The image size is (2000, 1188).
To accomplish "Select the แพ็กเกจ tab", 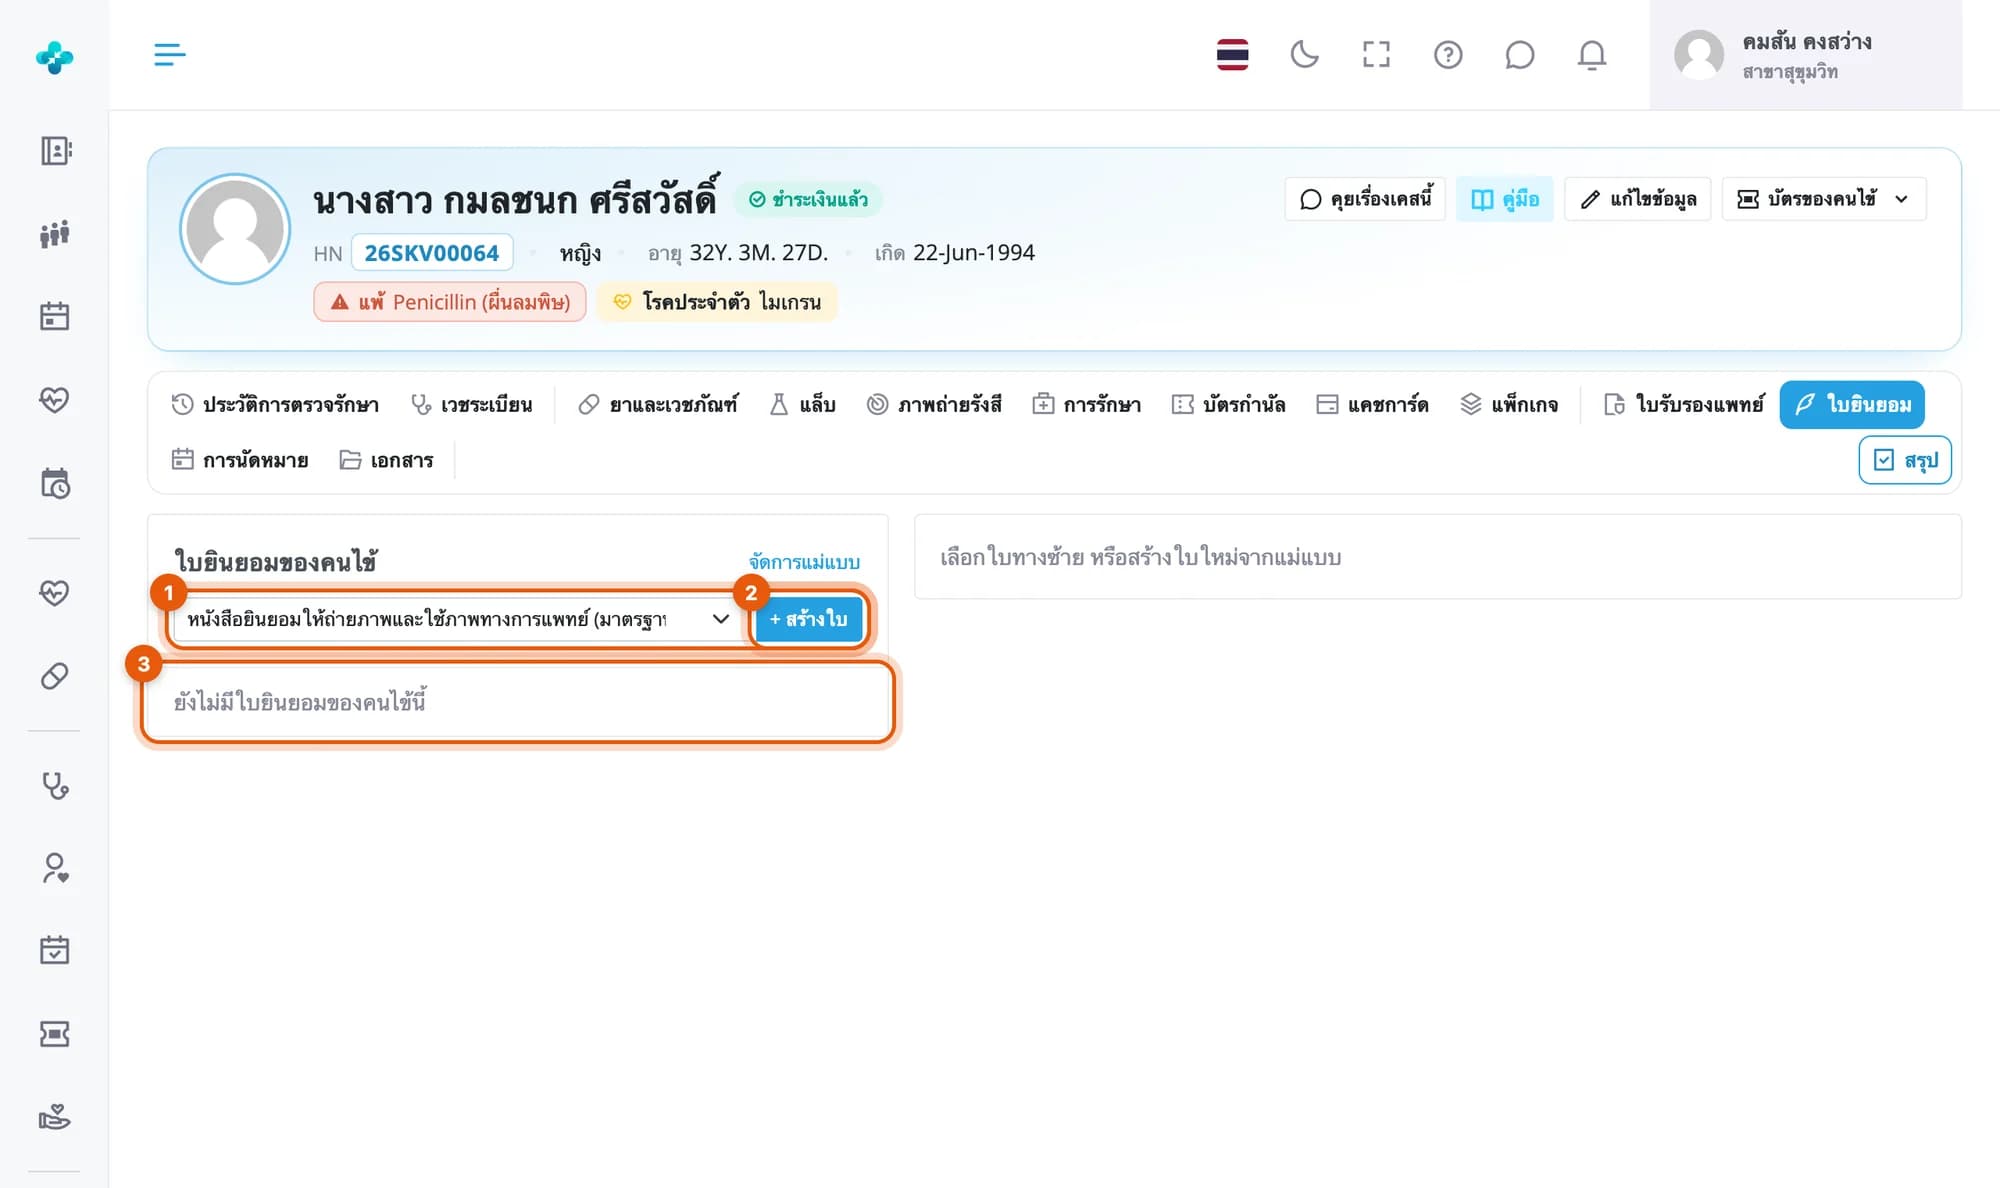I will [1509, 404].
